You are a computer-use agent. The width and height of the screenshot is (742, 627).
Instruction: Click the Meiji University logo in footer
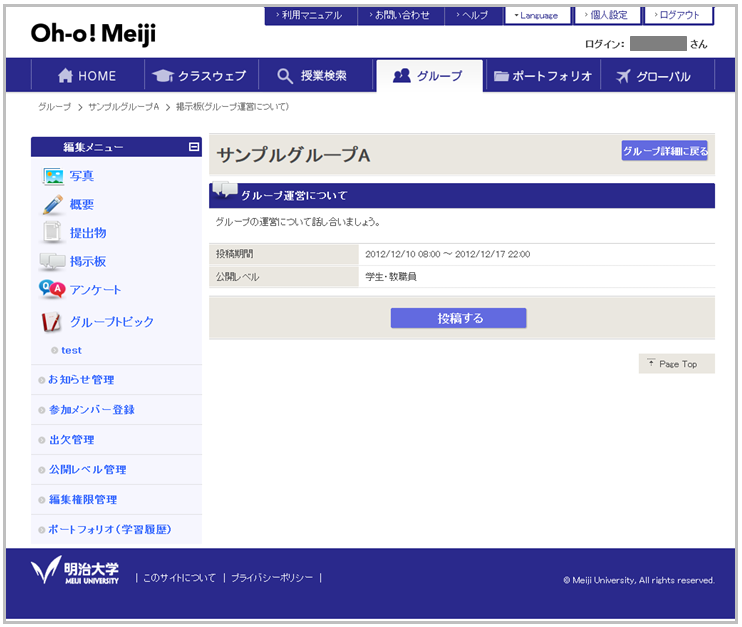click(75, 570)
